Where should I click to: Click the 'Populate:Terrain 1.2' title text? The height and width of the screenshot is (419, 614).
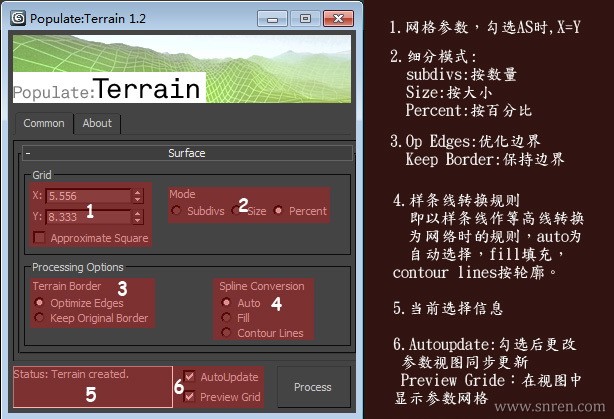(x=88, y=19)
